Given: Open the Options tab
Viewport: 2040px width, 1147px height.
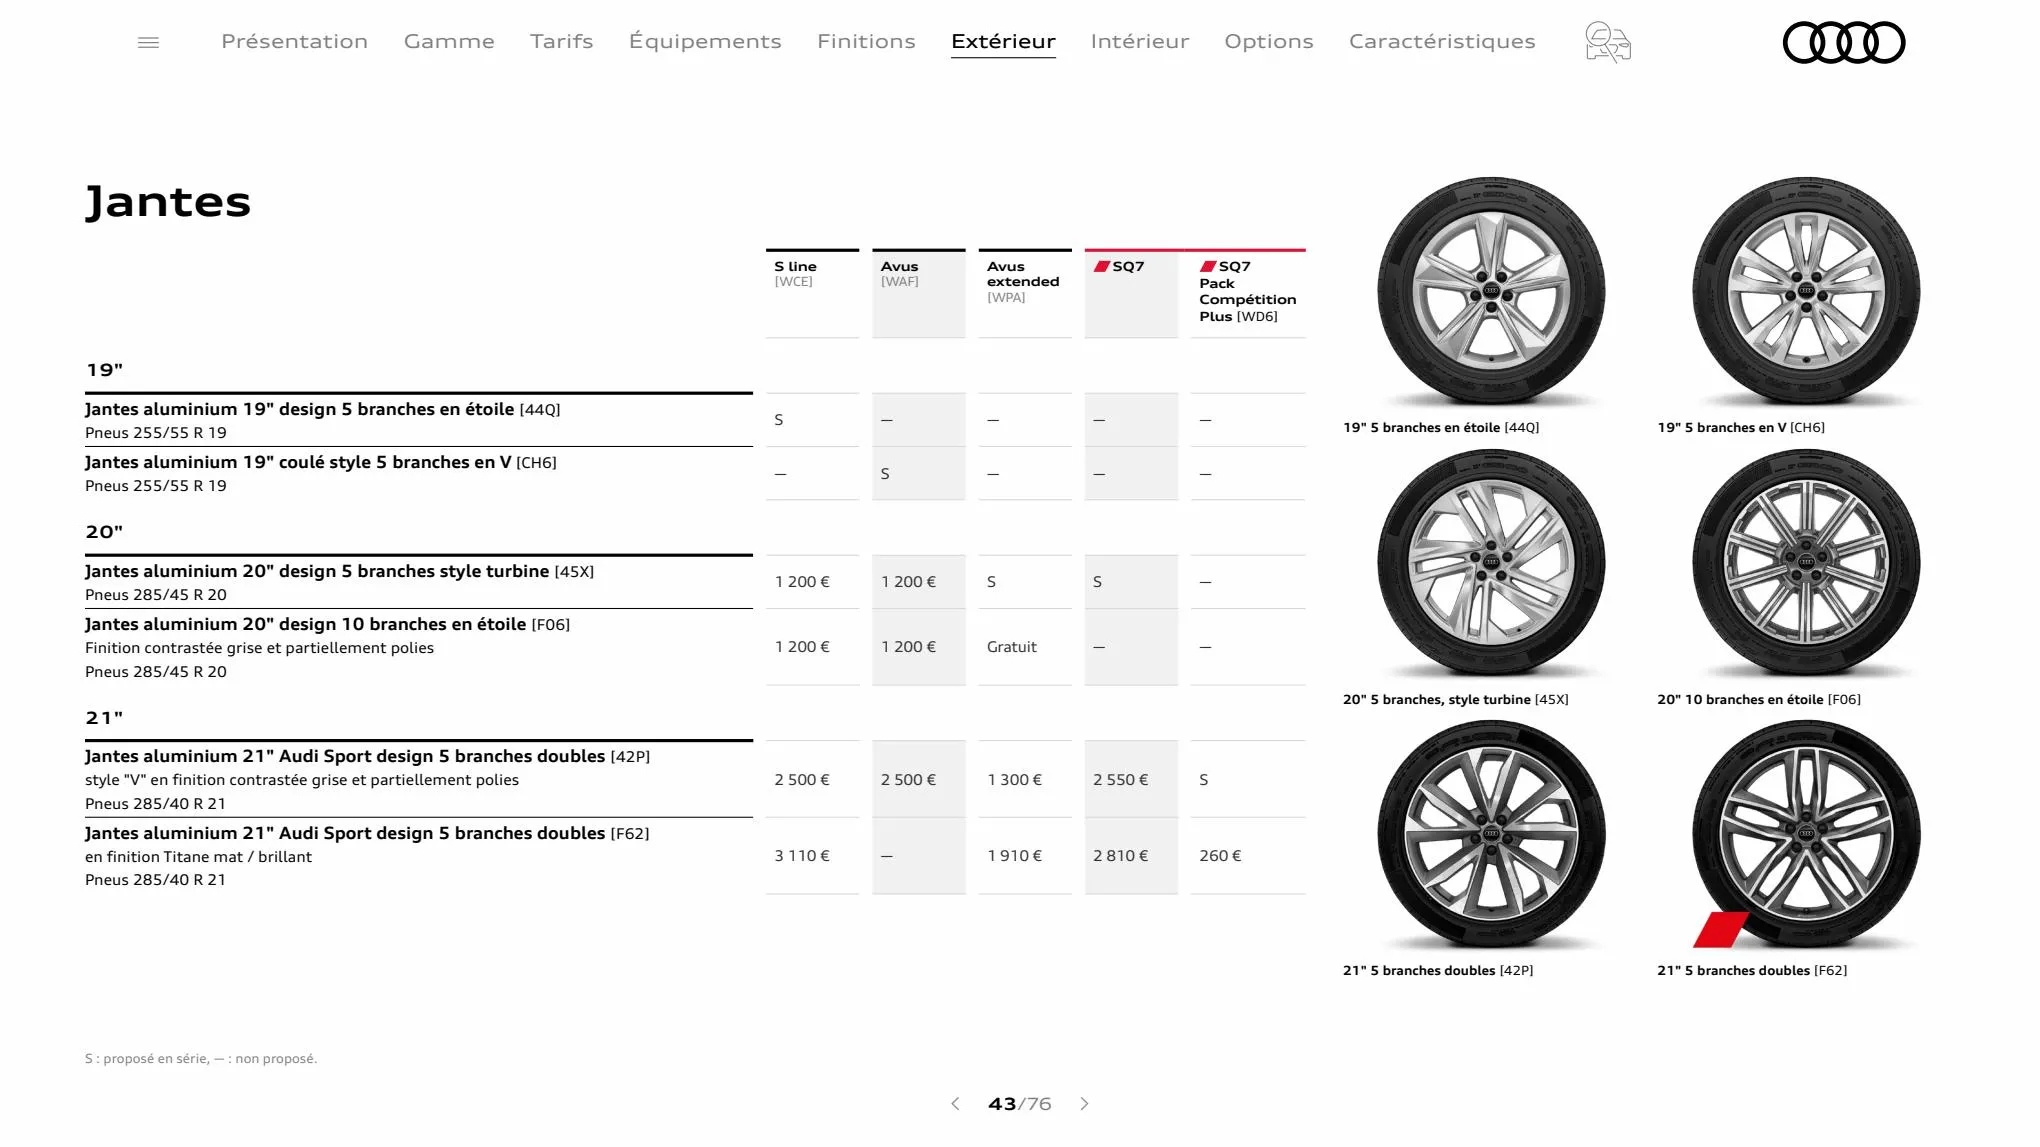Looking at the screenshot, I should pyautogui.click(x=1269, y=41).
